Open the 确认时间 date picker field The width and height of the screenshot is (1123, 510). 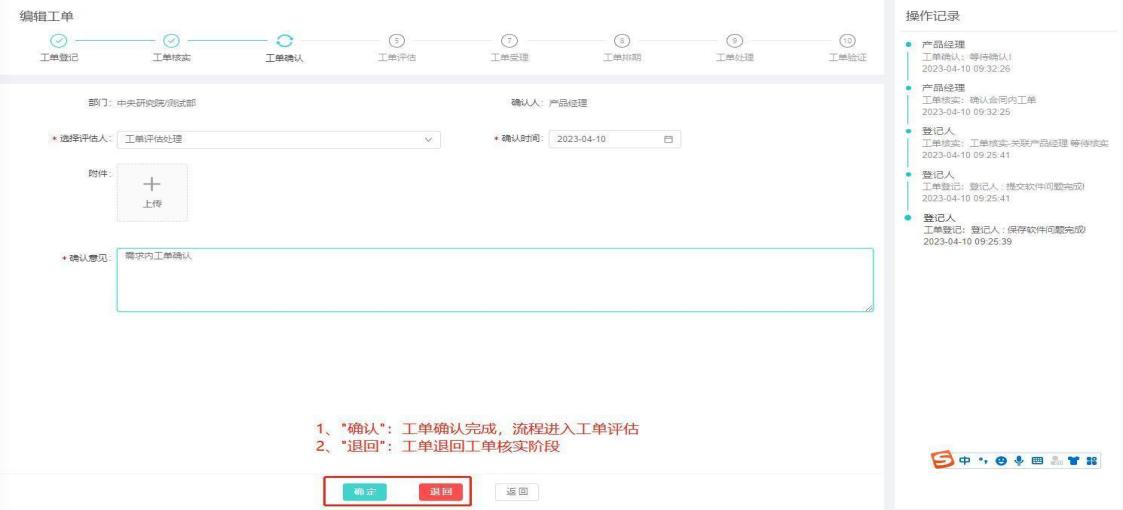(x=605, y=139)
